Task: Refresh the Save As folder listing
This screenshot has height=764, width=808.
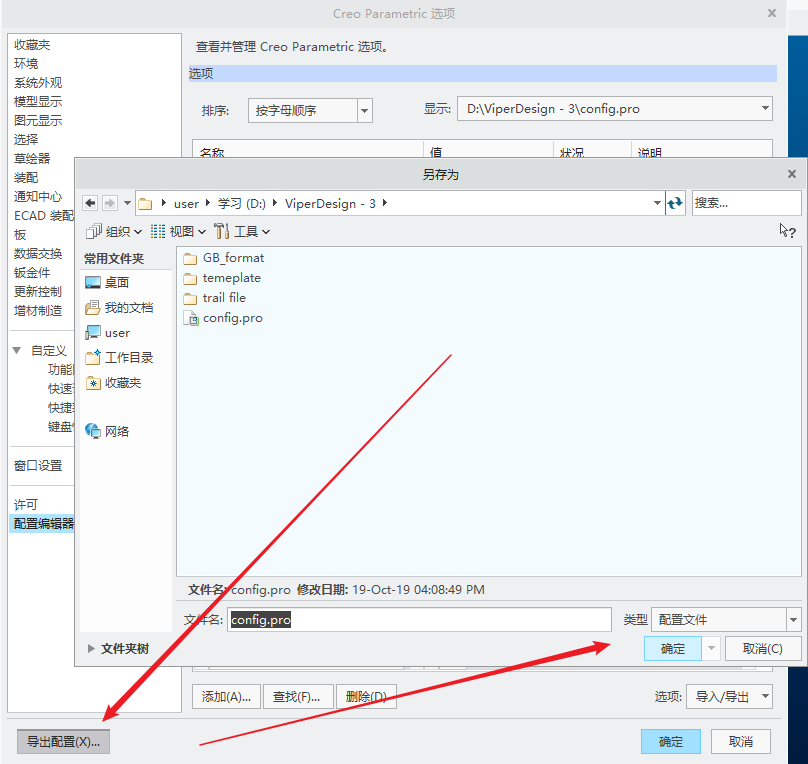Action: coord(675,203)
